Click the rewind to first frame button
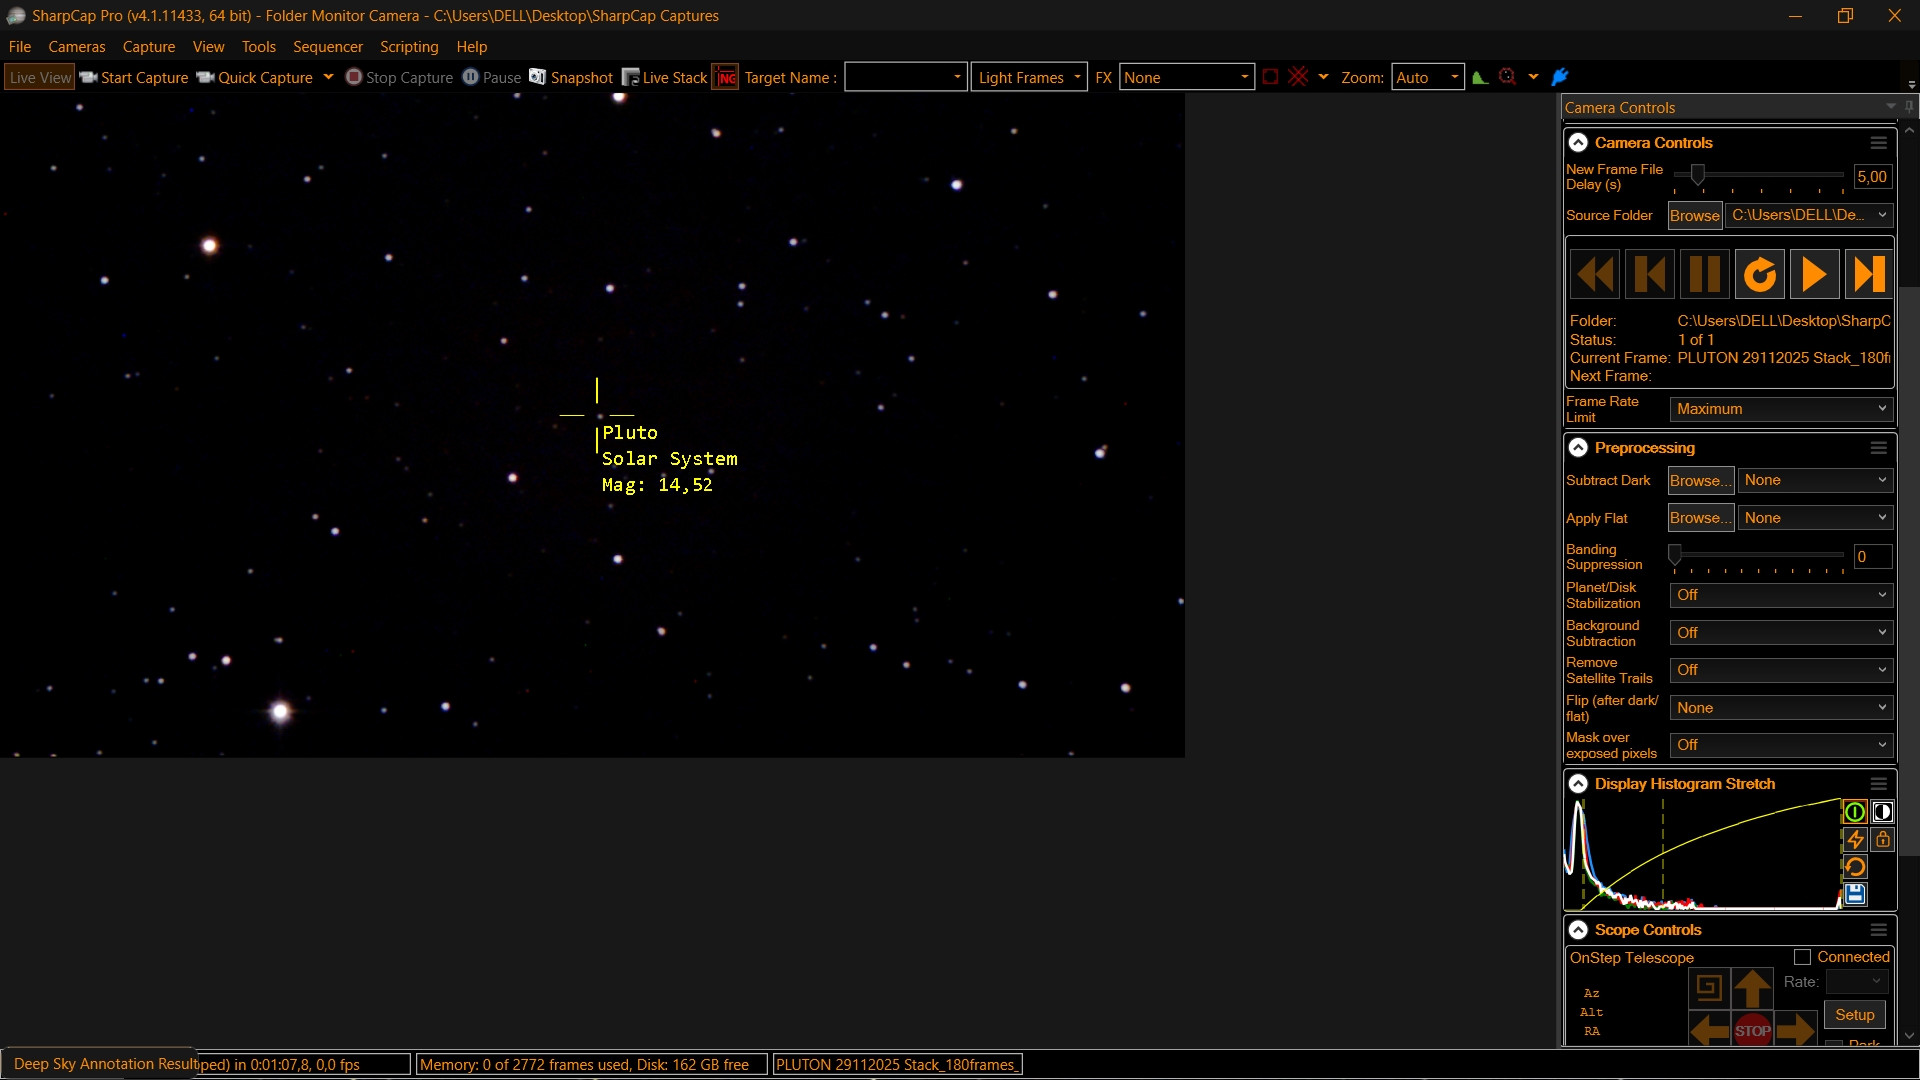 [1594, 274]
